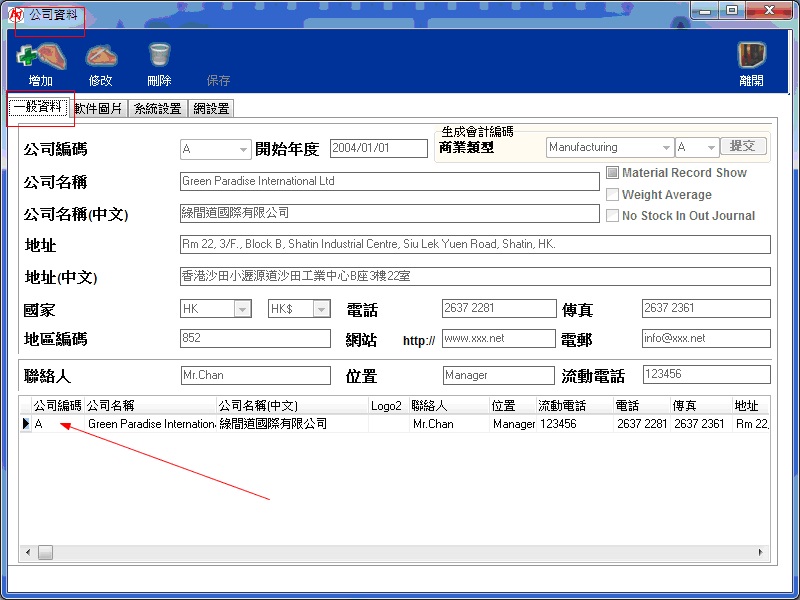Click the 聯絡人 grid column header
The width and height of the screenshot is (800, 600).
pos(449,406)
